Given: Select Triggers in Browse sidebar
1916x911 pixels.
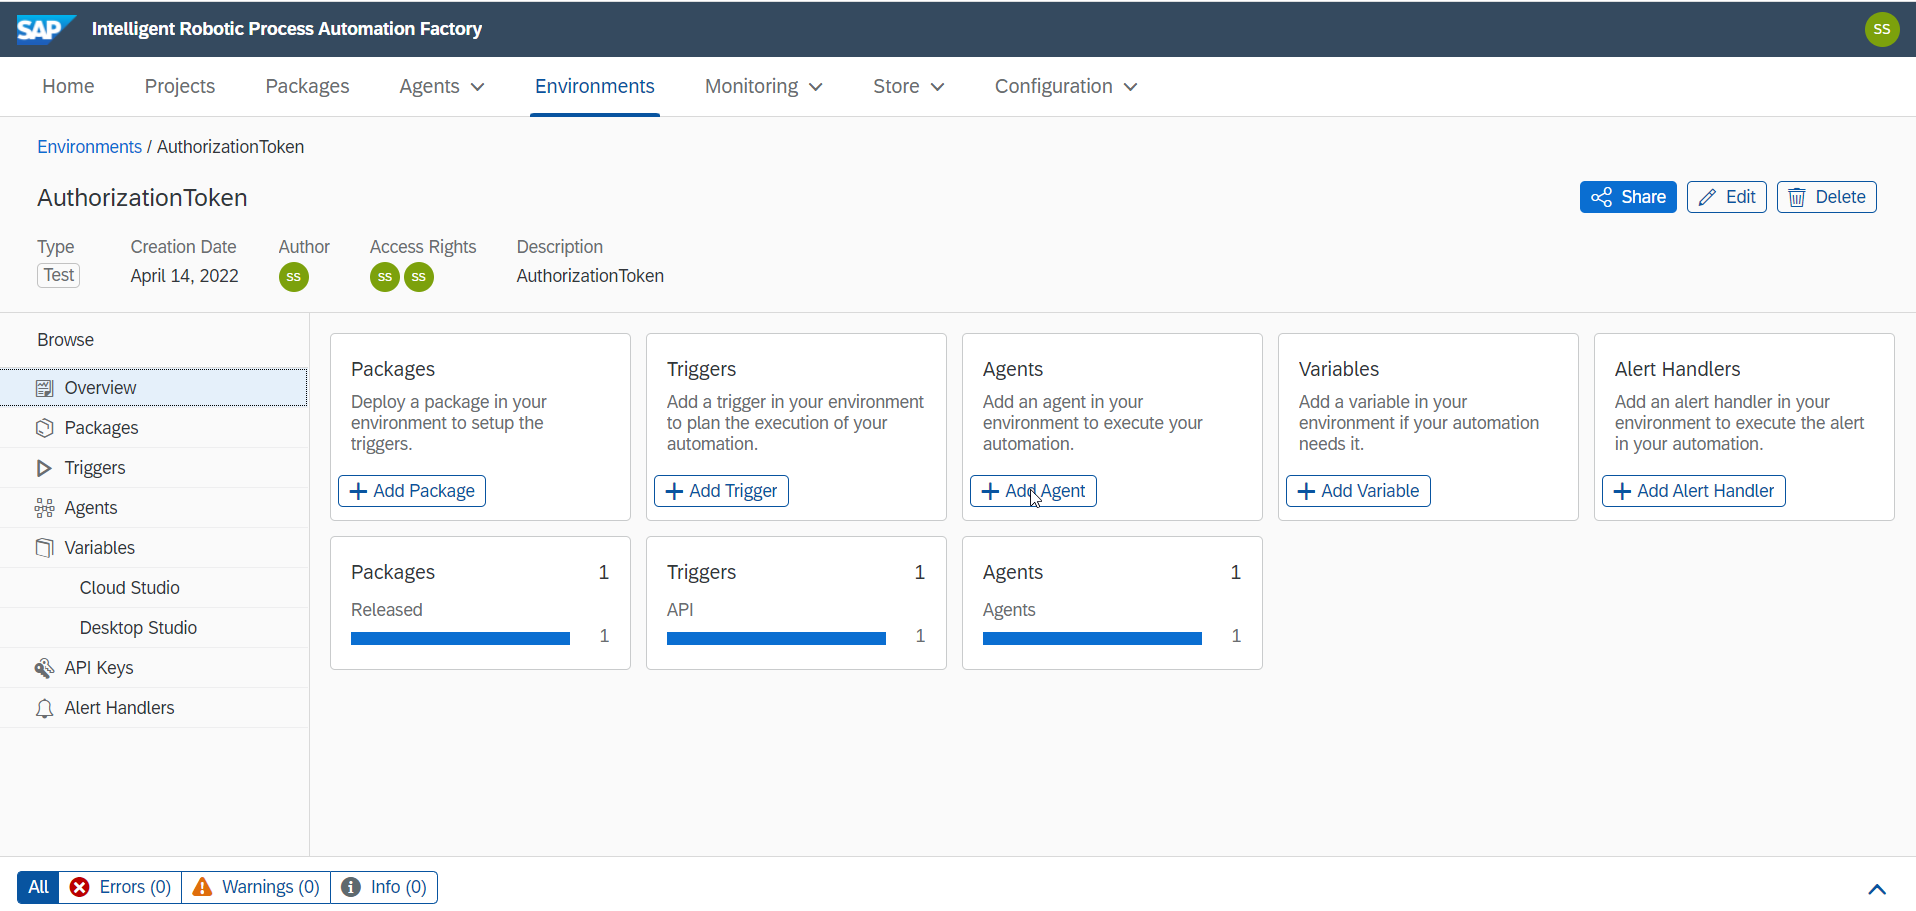Looking at the screenshot, I should click(154, 468).
